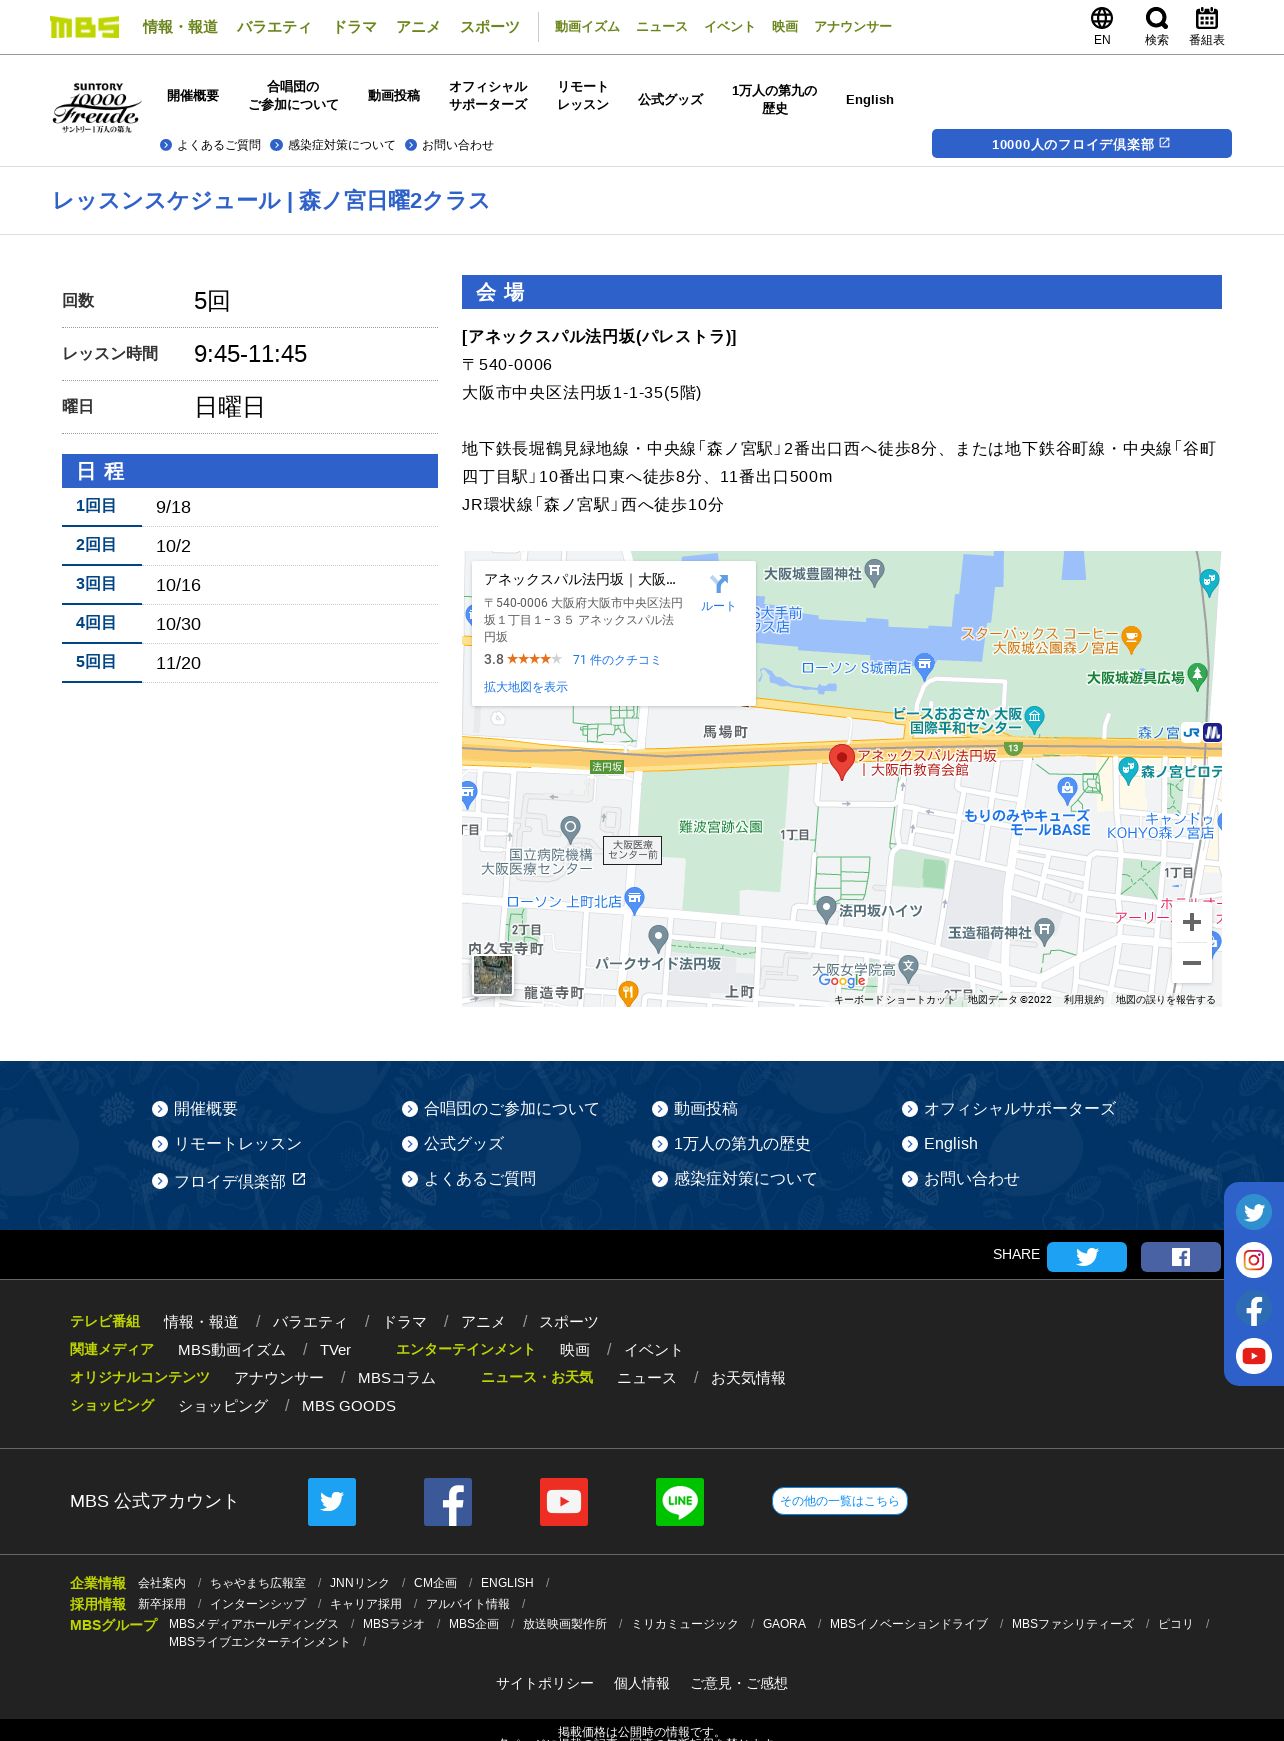Open ドラマ in top navigation

[x=355, y=27]
